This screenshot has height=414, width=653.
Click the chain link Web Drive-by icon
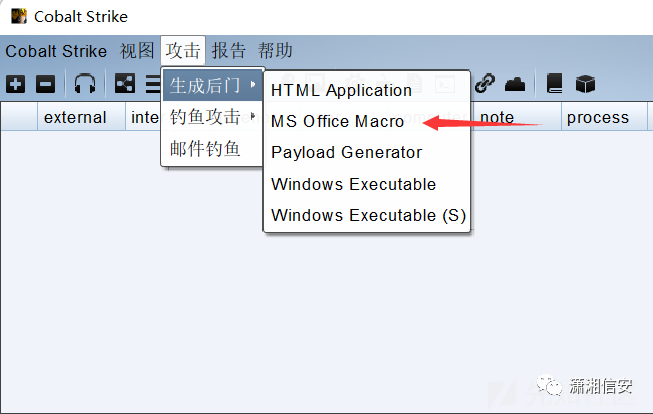point(485,83)
